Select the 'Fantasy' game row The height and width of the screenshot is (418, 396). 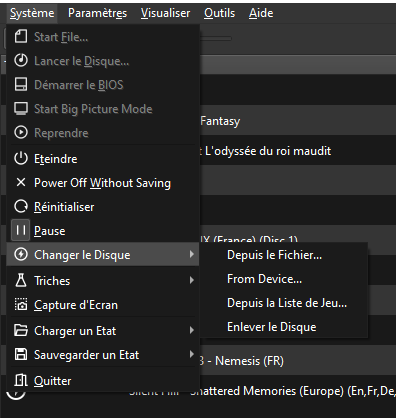pyautogui.click(x=298, y=121)
